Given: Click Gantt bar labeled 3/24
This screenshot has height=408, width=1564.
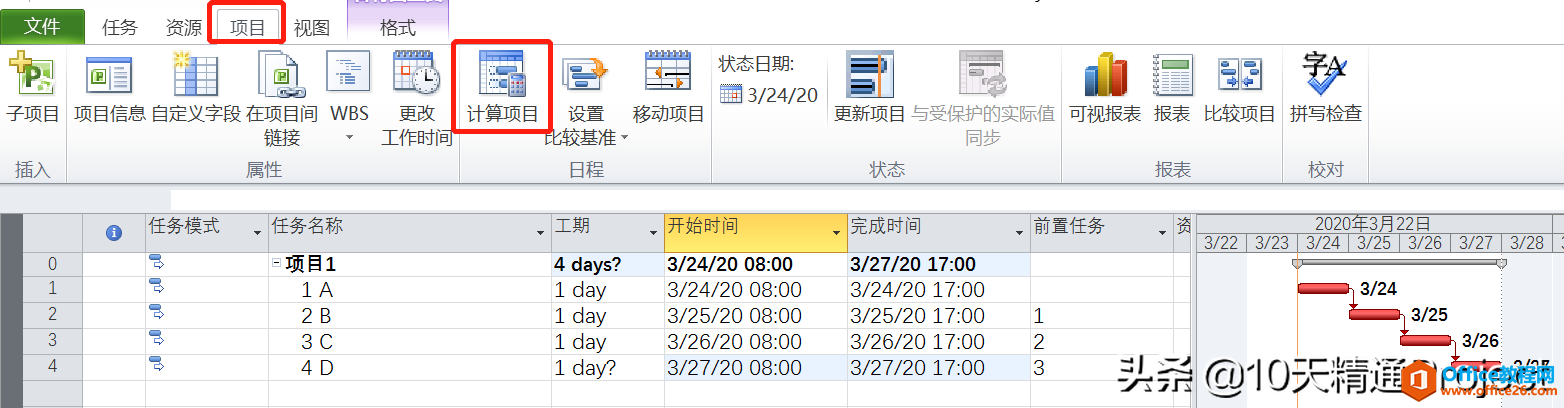Looking at the screenshot, I should click(x=1323, y=289).
